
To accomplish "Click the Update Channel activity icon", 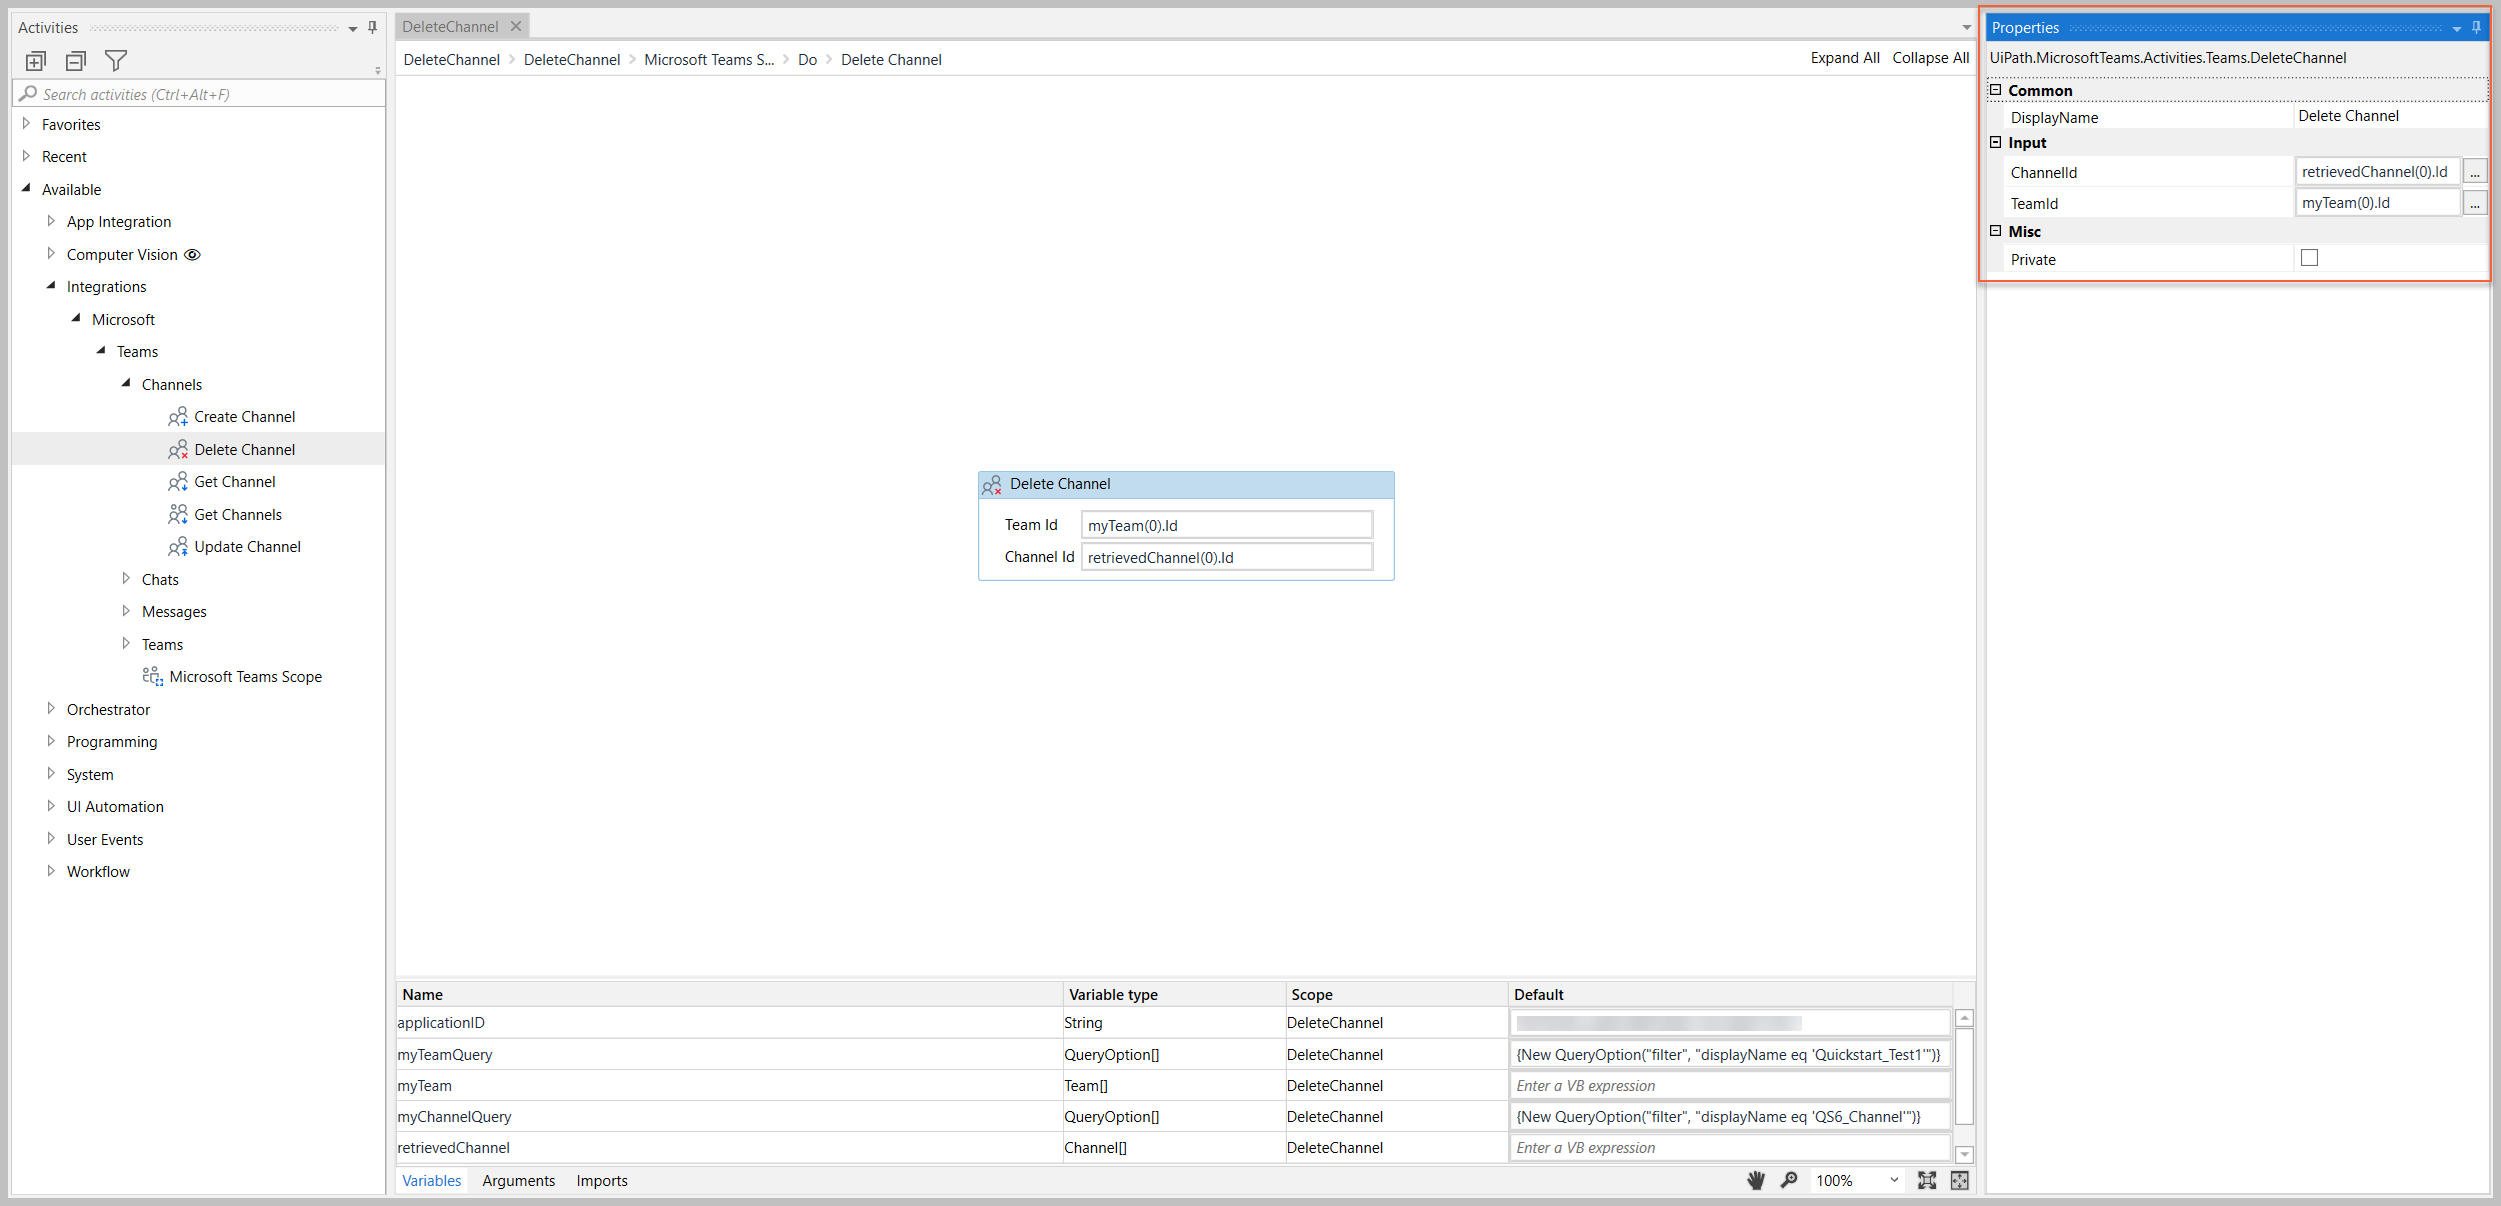I will click(x=178, y=547).
